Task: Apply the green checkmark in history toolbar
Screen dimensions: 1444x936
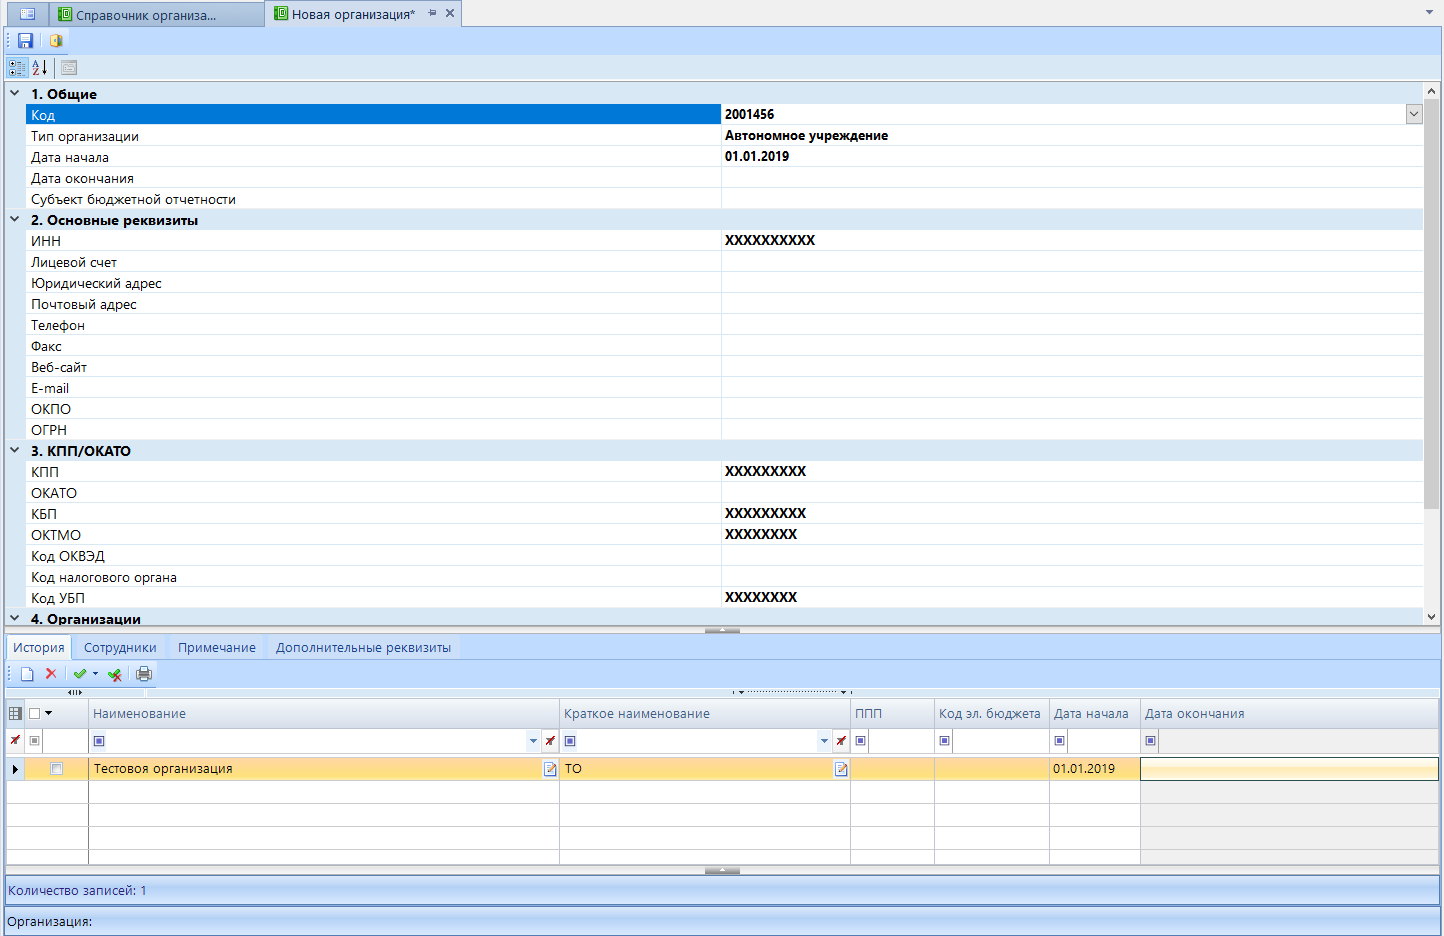Action: (80, 674)
